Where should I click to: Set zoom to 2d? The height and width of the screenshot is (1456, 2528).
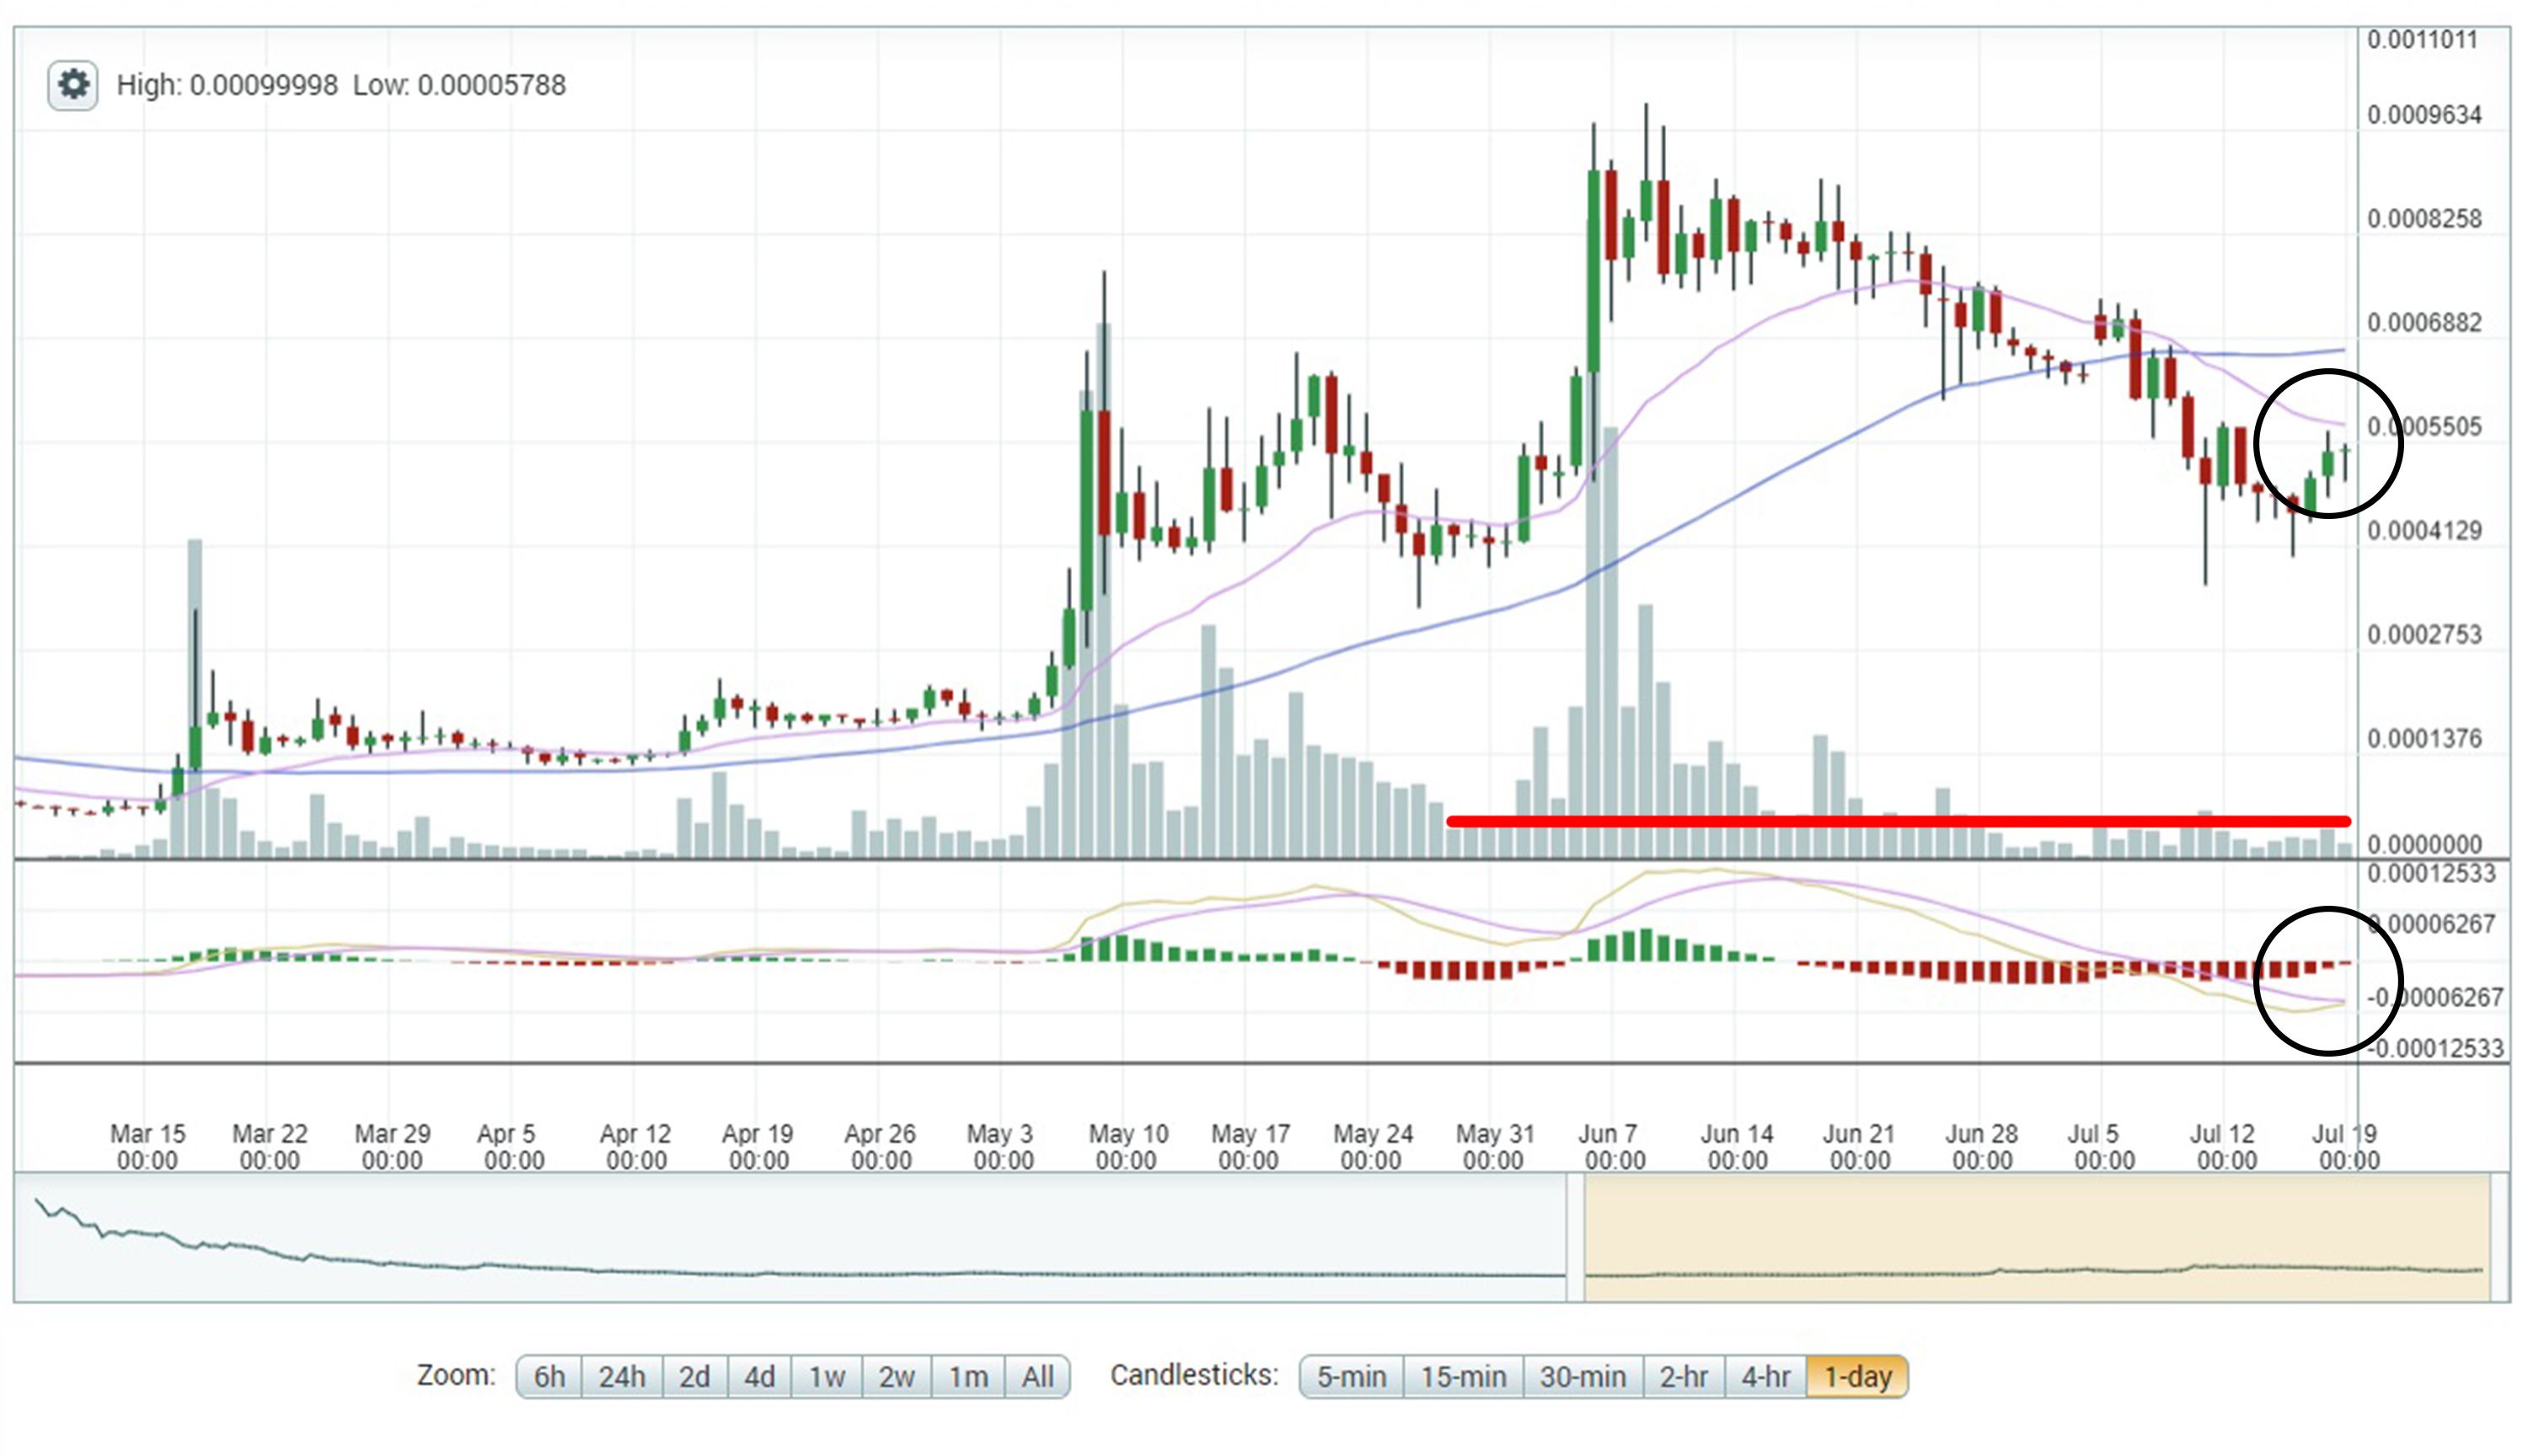[695, 1377]
